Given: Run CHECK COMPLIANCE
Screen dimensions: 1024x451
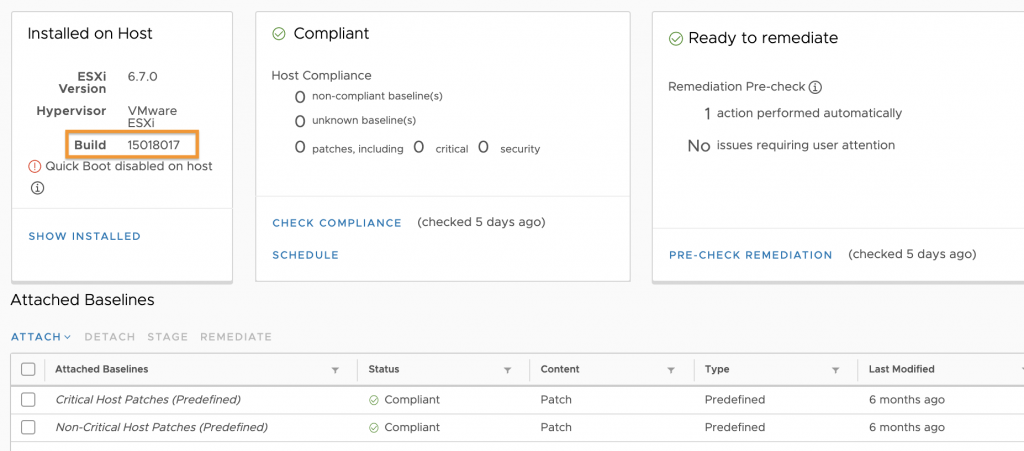Looking at the screenshot, I should click(x=337, y=223).
